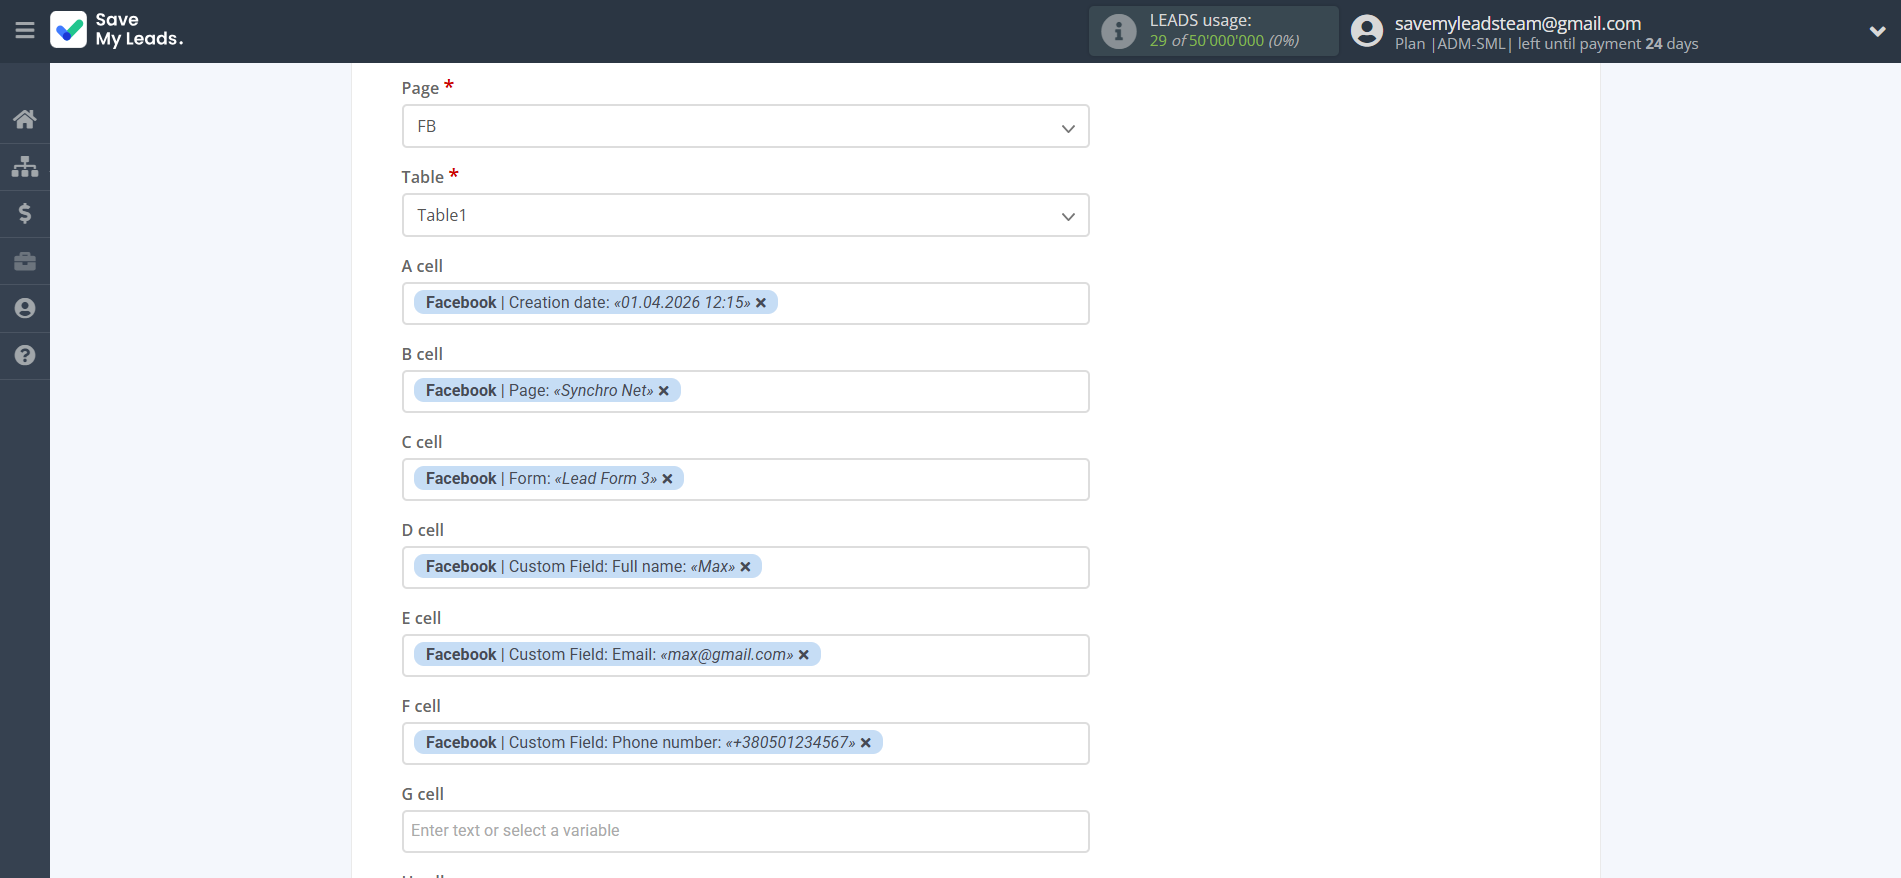
Task: Click the savemyleadsteam@gmail.com account name
Action: coord(1517,23)
